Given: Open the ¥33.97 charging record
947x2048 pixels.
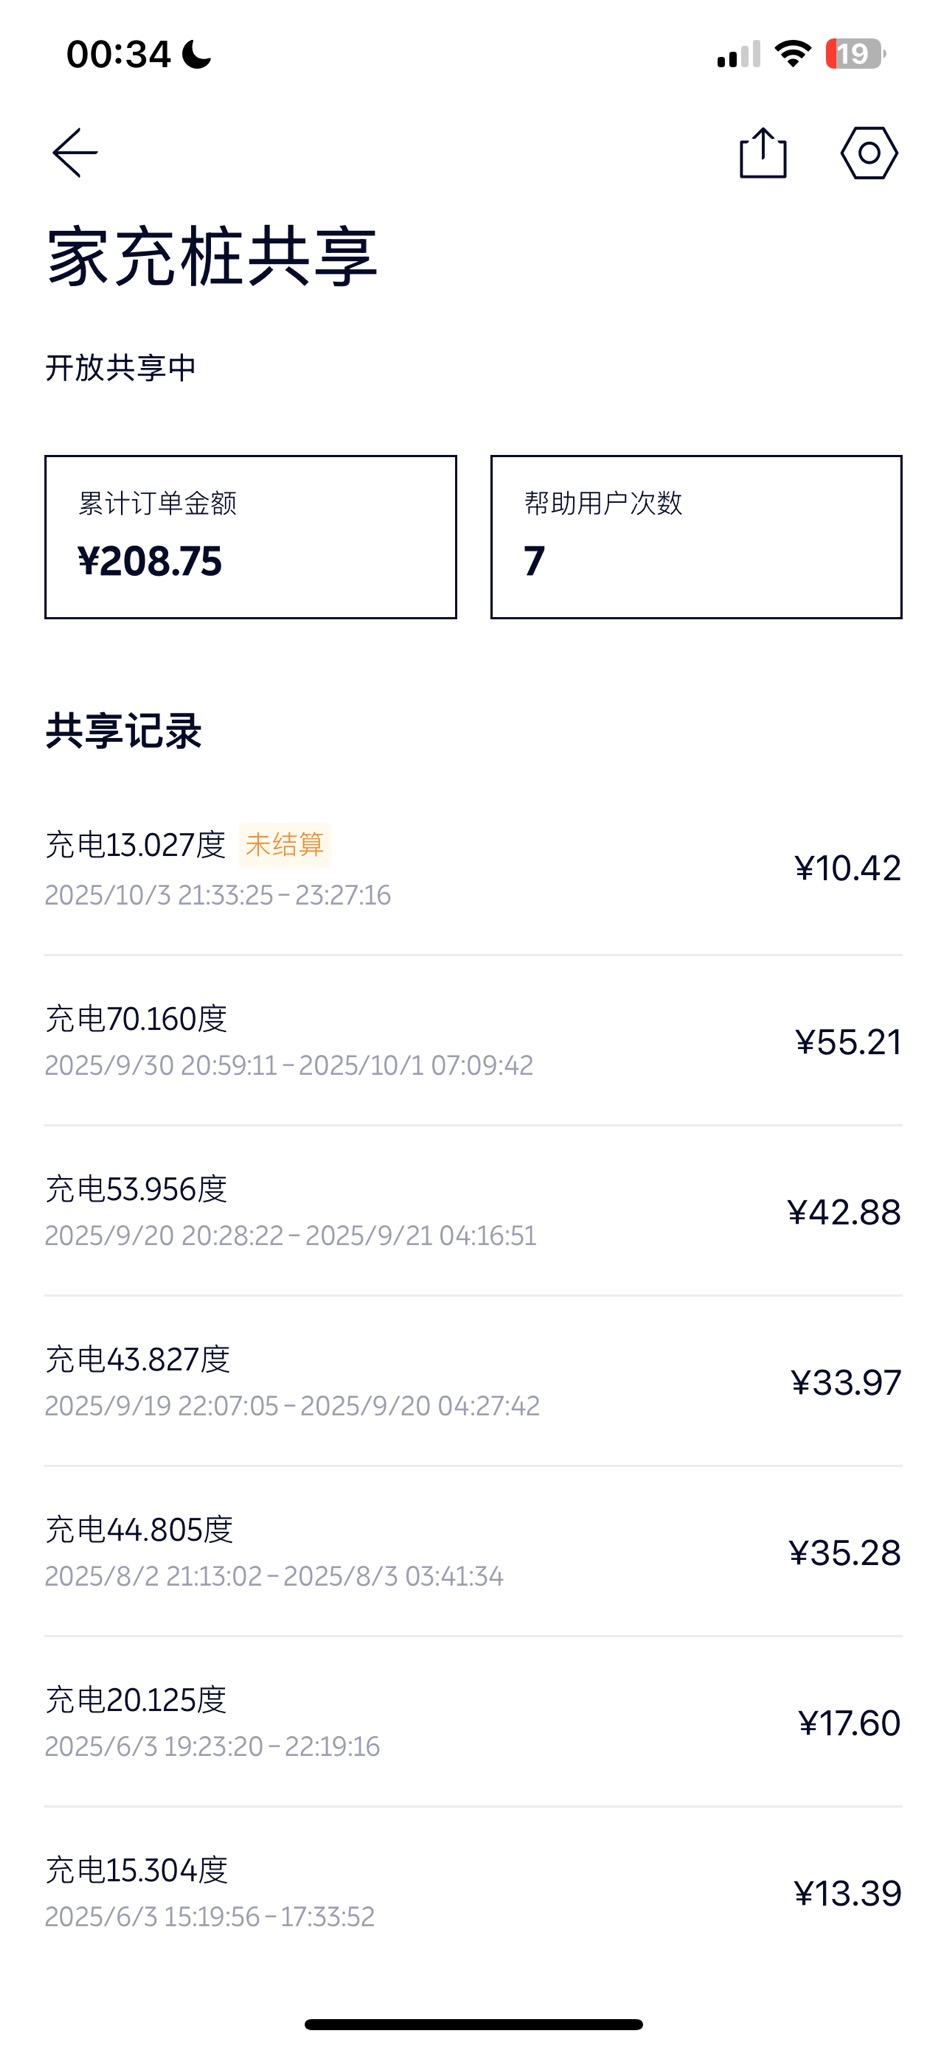Looking at the screenshot, I should 472,1381.
